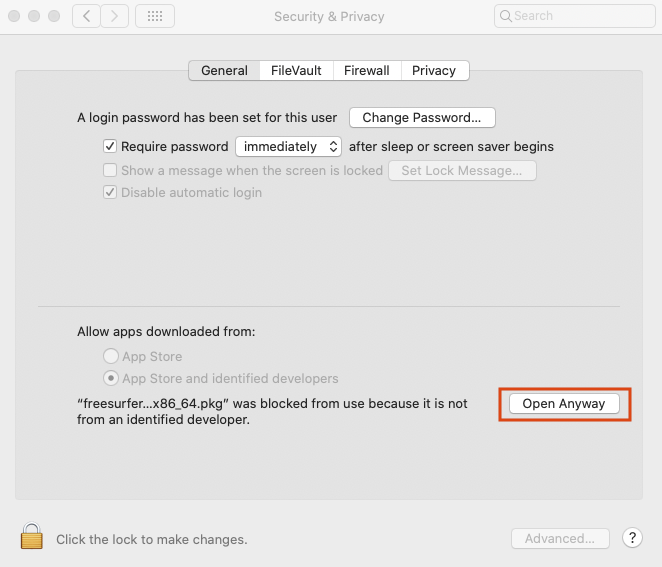Viewport: 662px width, 567px height.
Task: Select App Store and identified developers
Action: point(111,378)
